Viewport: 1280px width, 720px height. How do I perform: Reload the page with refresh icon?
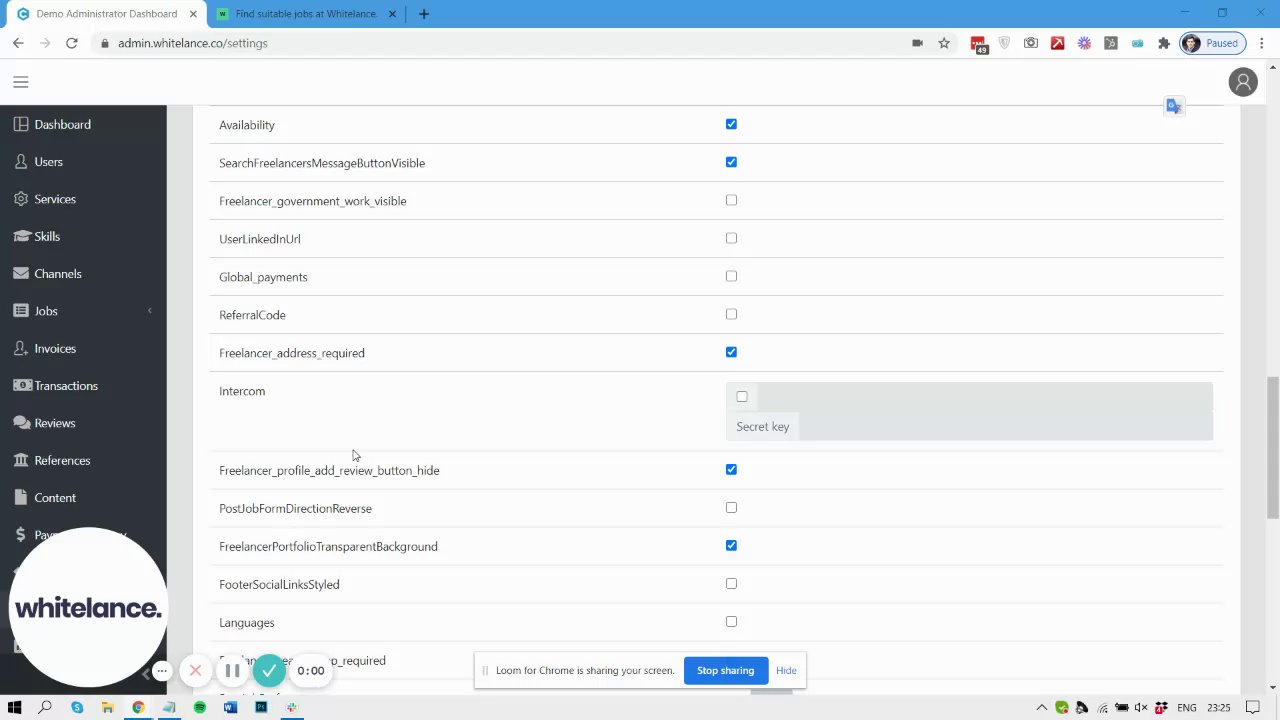point(72,43)
